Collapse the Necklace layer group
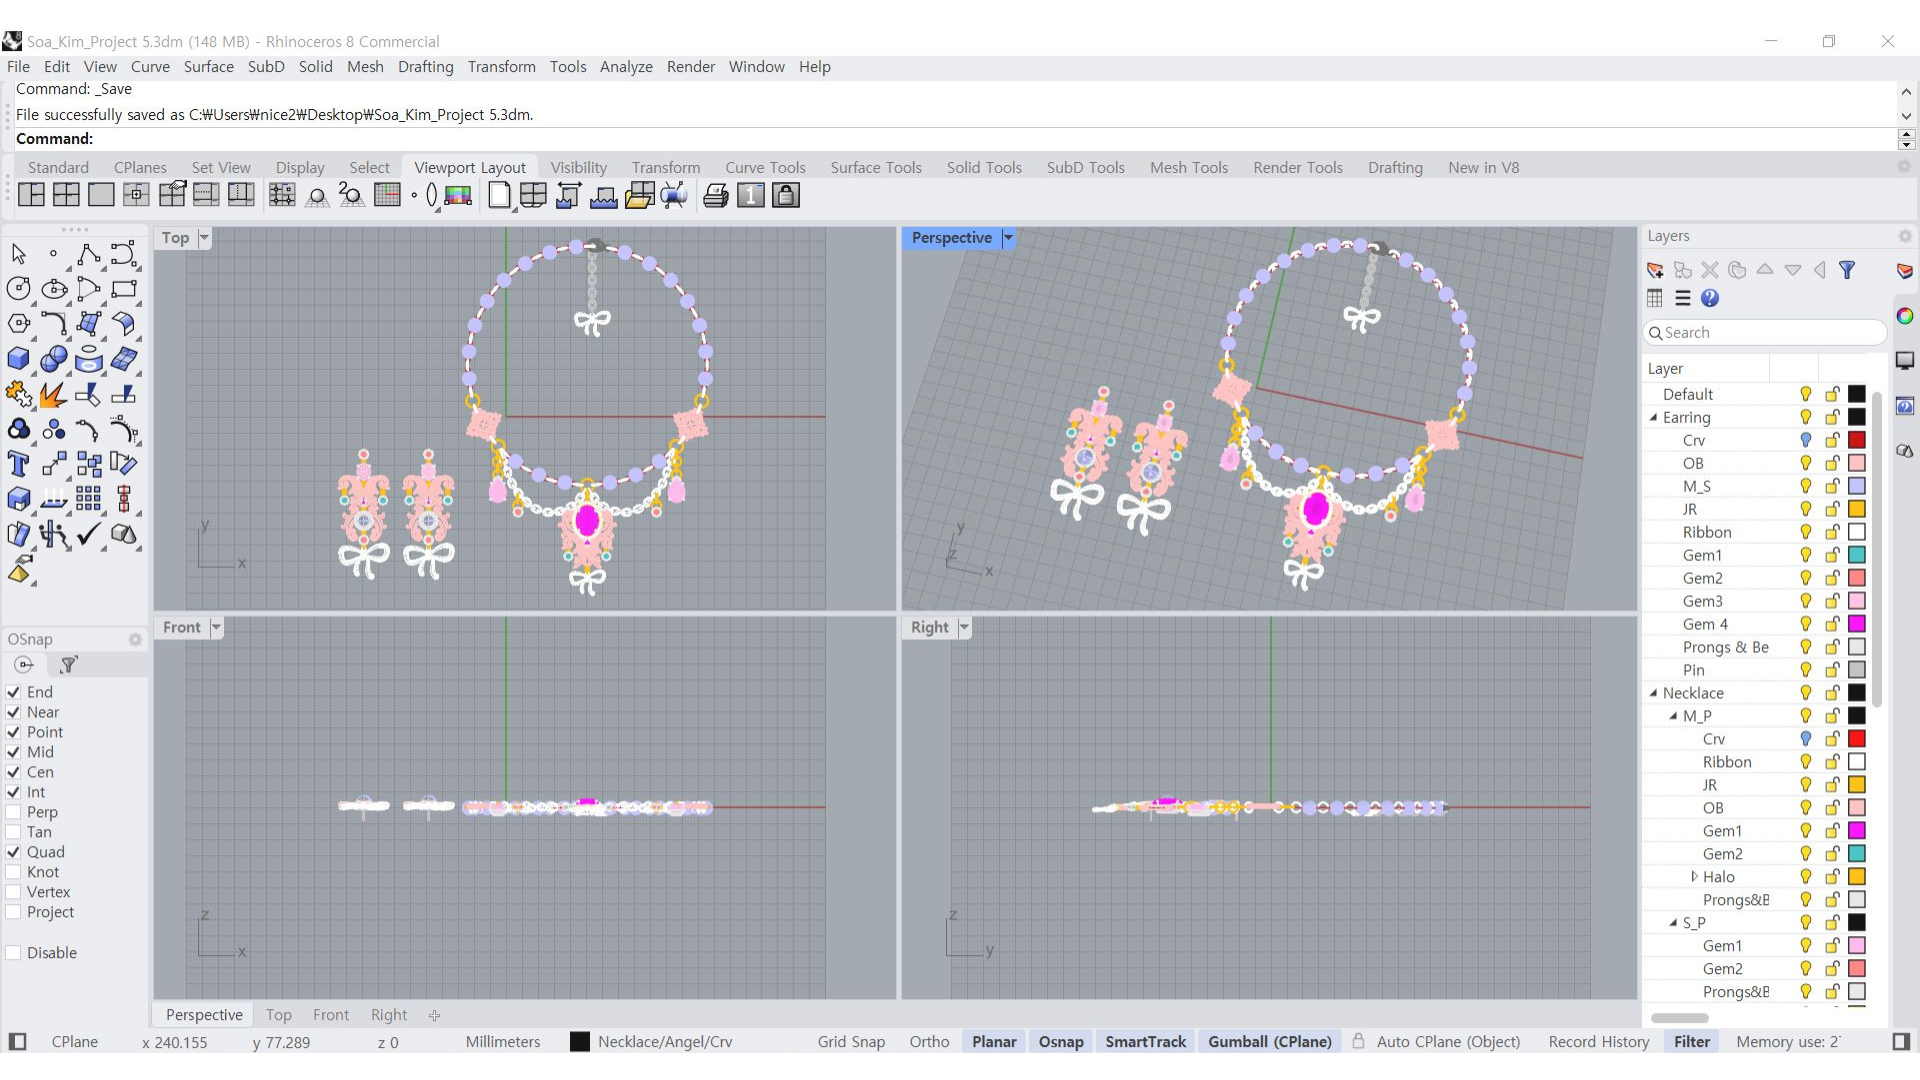 pyautogui.click(x=1653, y=693)
